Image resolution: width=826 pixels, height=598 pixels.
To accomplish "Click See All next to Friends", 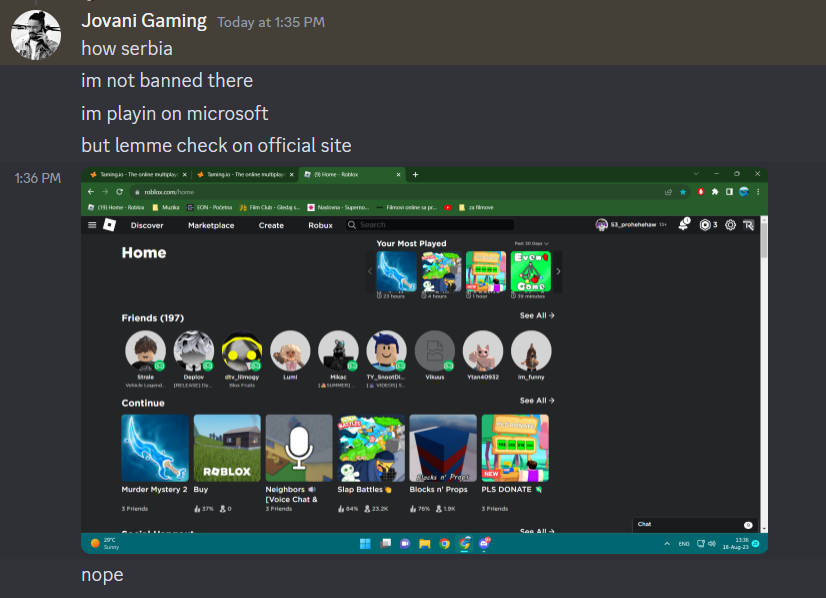I will (x=537, y=316).
